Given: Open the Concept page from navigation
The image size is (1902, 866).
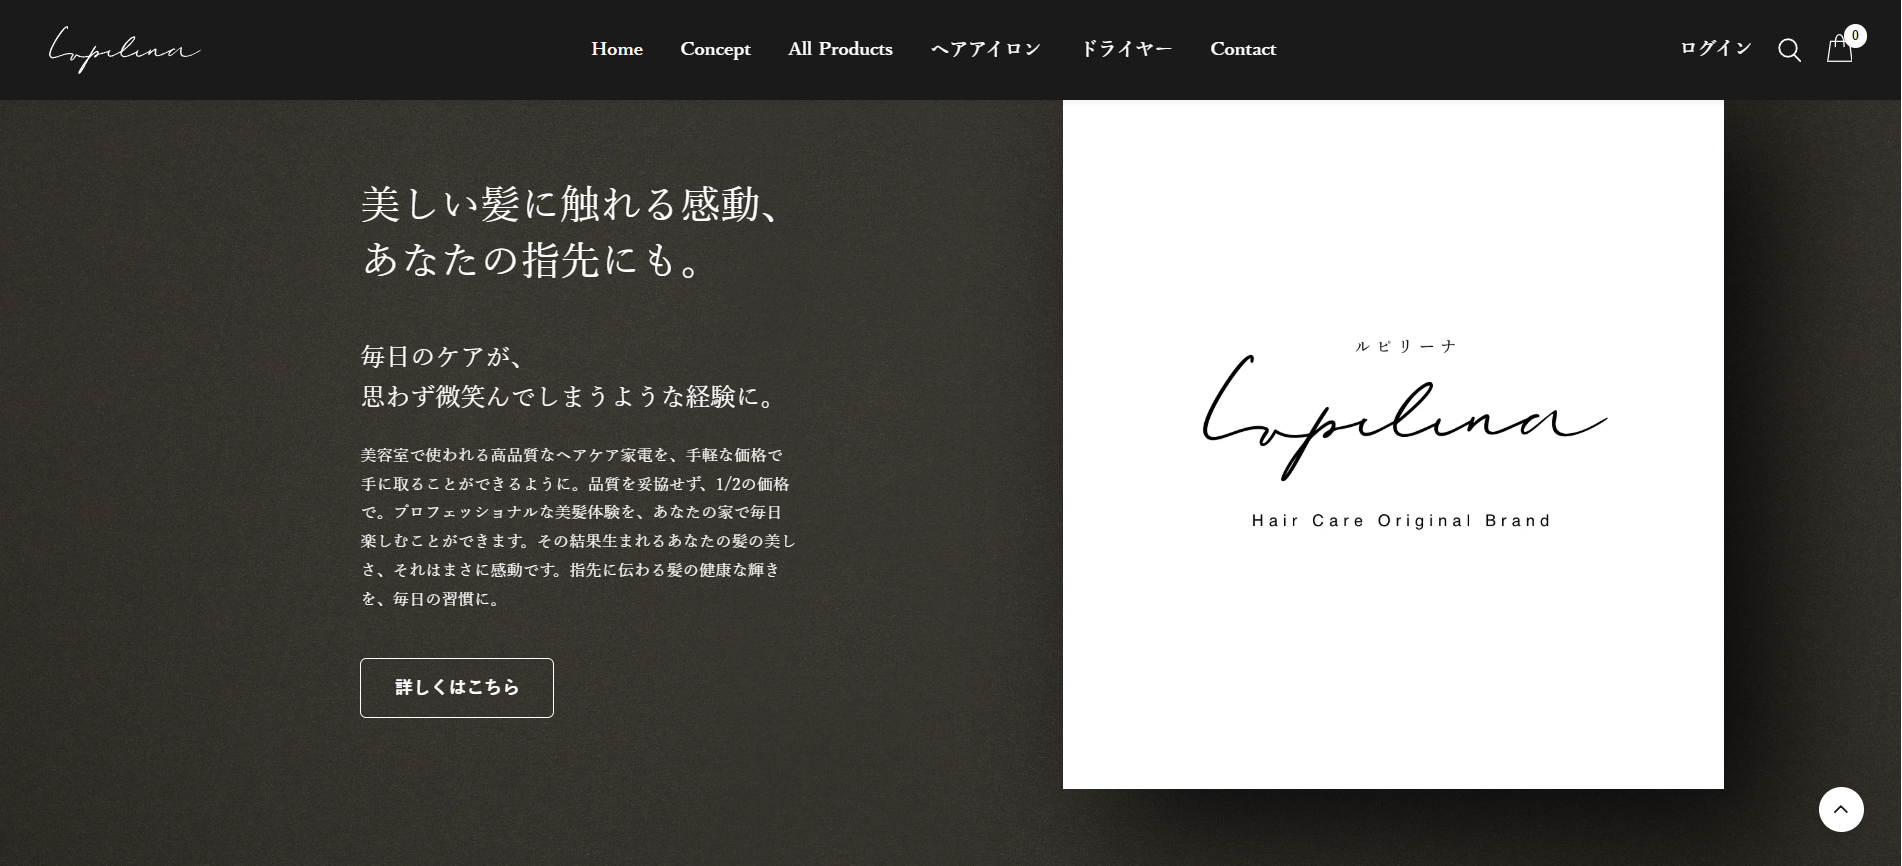Looking at the screenshot, I should tap(715, 49).
